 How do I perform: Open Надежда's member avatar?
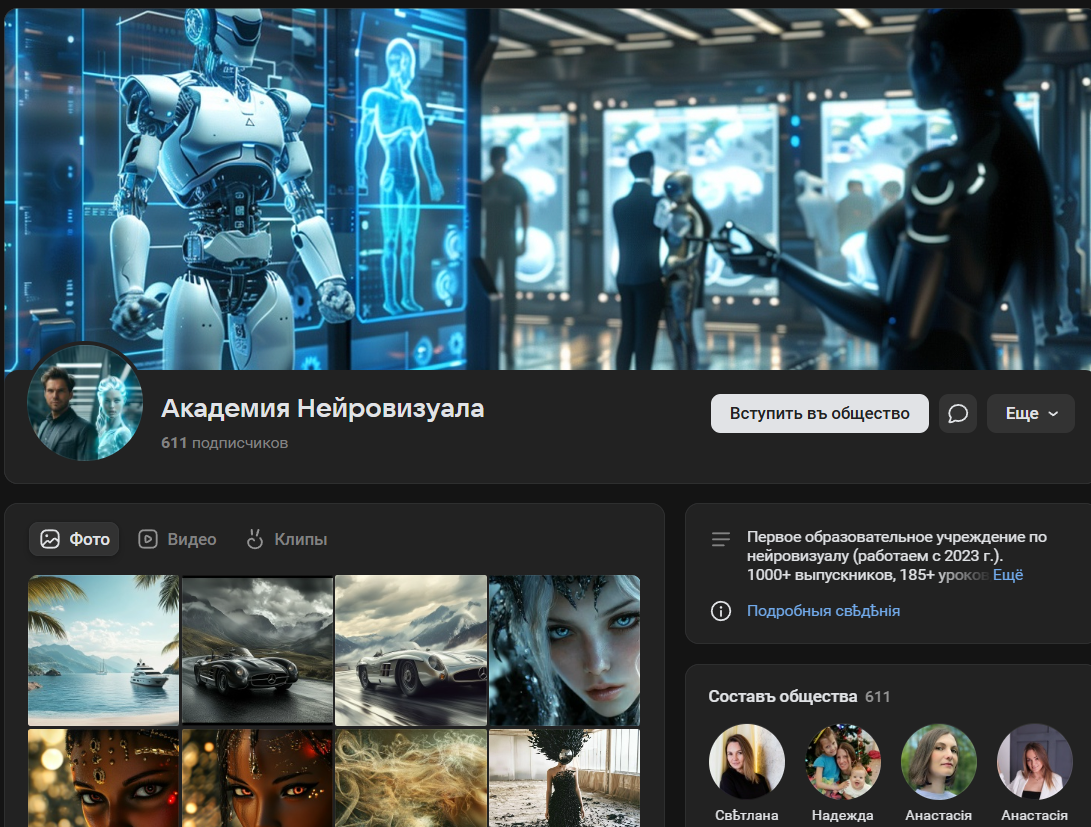(x=843, y=761)
